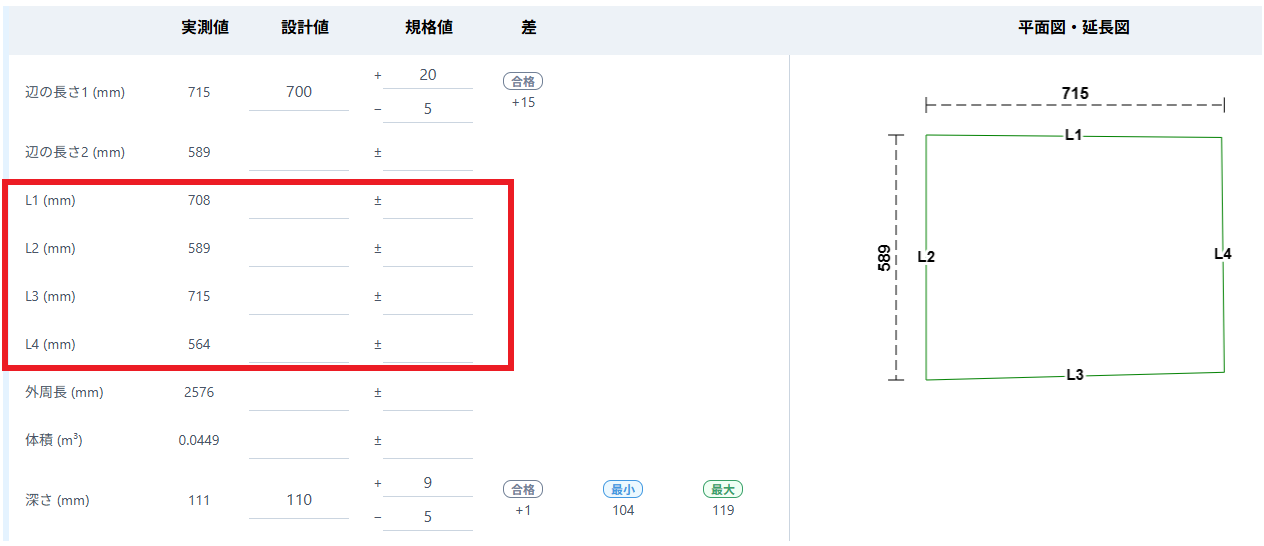The width and height of the screenshot is (1264, 546).
Task: Click the 体積 tolerance field
Action: [x=427, y=441]
